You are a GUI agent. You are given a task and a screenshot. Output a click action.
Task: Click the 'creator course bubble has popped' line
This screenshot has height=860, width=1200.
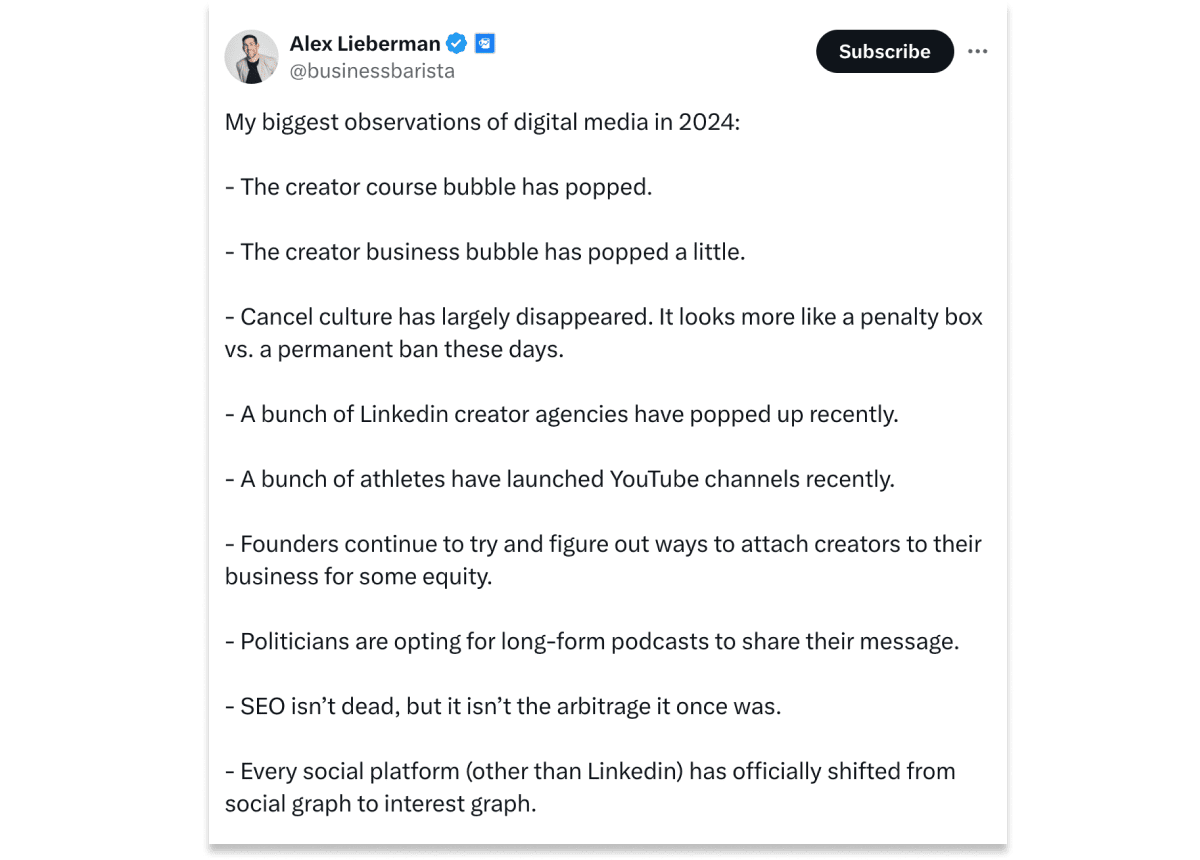(x=438, y=187)
